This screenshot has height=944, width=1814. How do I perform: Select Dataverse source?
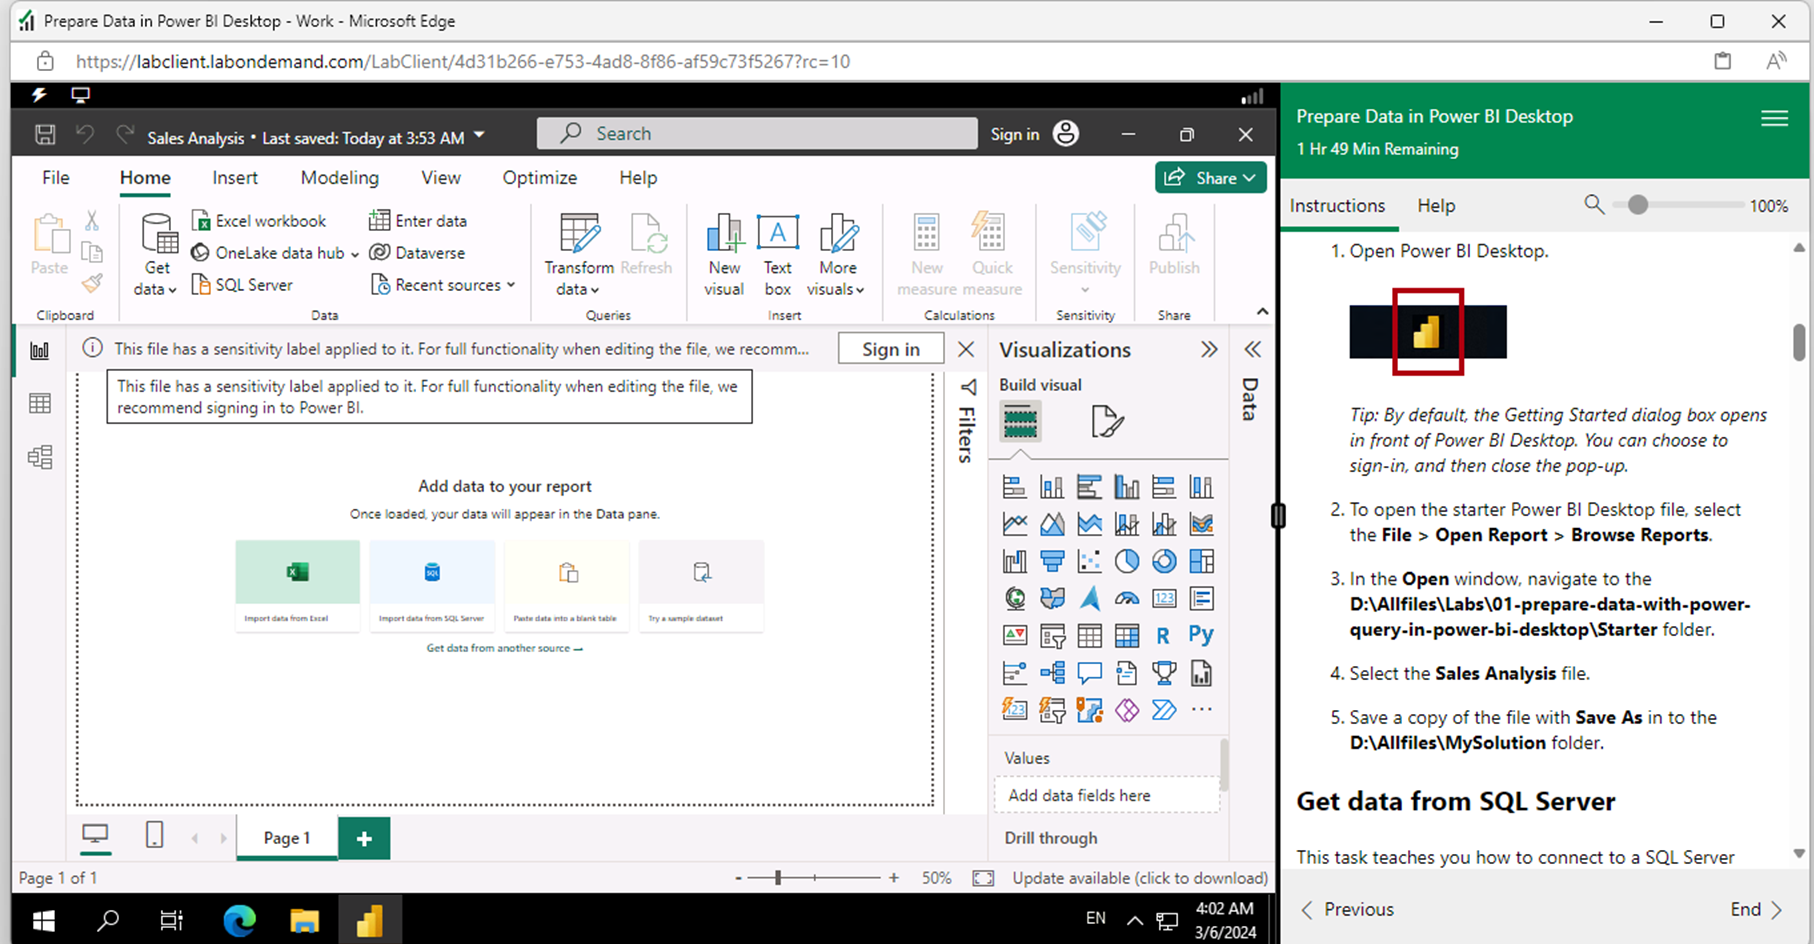[x=417, y=253]
